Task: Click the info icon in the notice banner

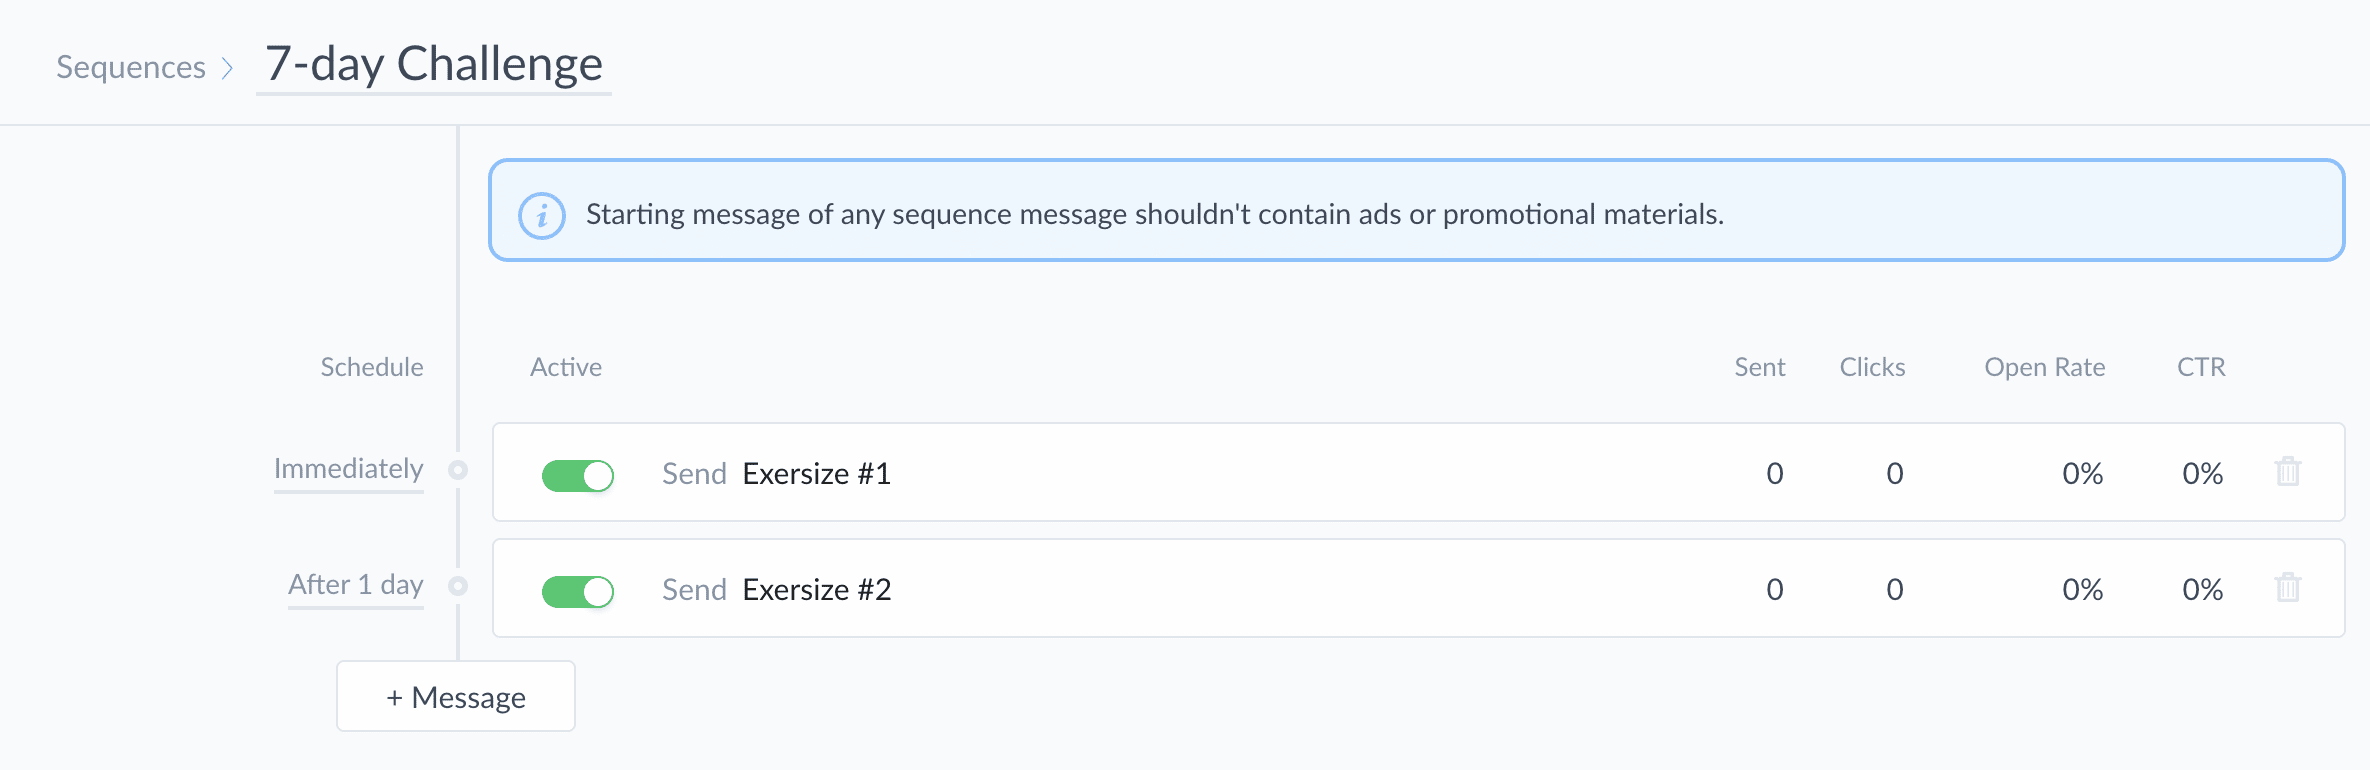Action: point(542,215)
